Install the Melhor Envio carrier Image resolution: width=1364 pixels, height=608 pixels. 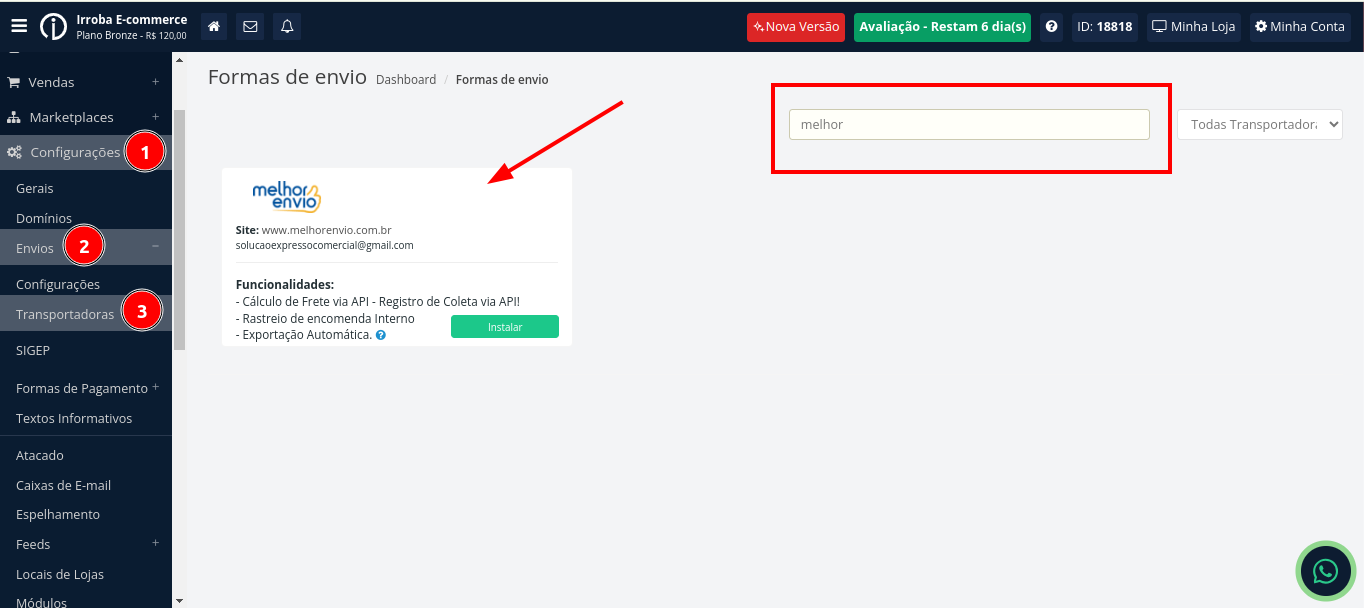pos(505,327)
